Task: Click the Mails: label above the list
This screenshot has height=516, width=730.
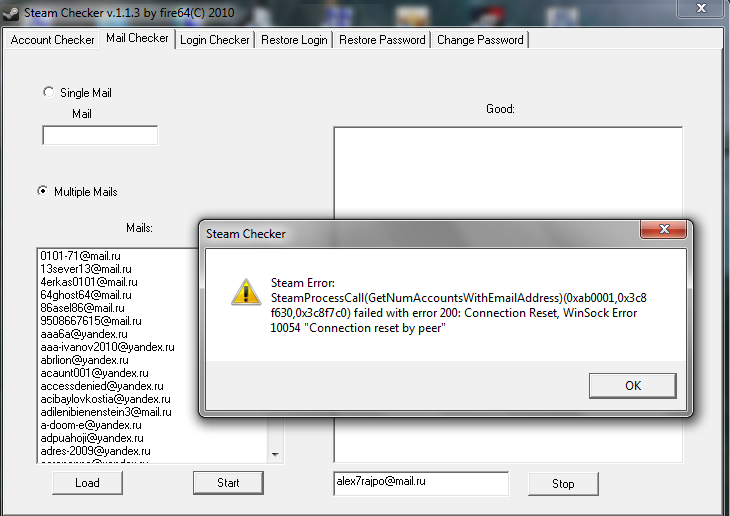Action: click(139, 228)
